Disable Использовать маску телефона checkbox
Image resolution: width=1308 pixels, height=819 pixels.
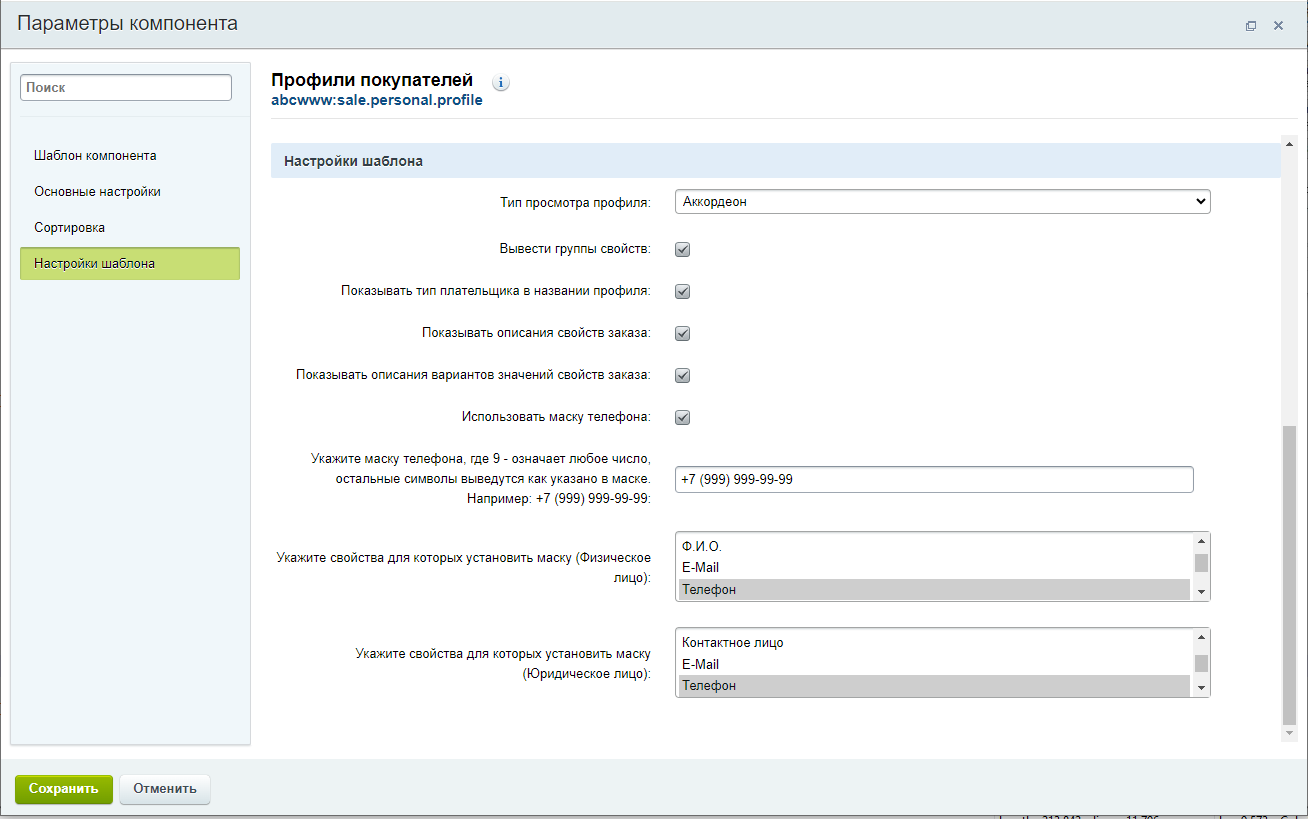(x=683, y=418)
